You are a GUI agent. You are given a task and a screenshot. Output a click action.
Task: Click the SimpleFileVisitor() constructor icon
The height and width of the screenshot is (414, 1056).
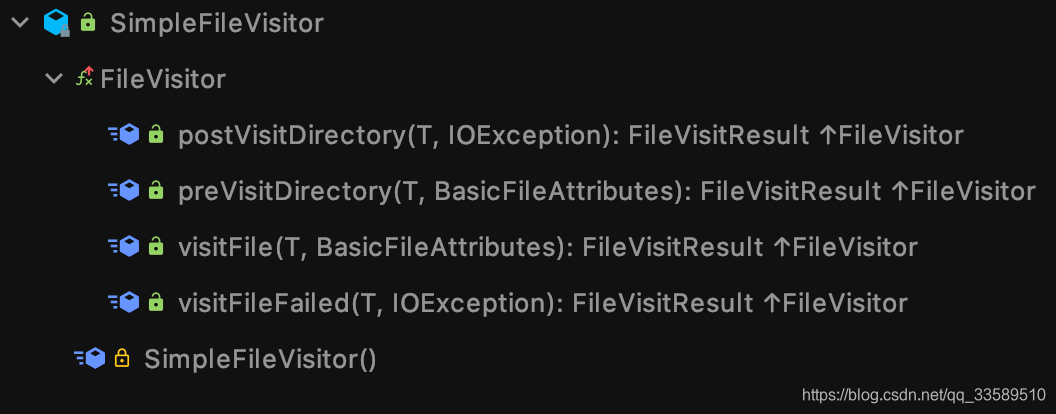pyautogui.click(x=89, y=358)
